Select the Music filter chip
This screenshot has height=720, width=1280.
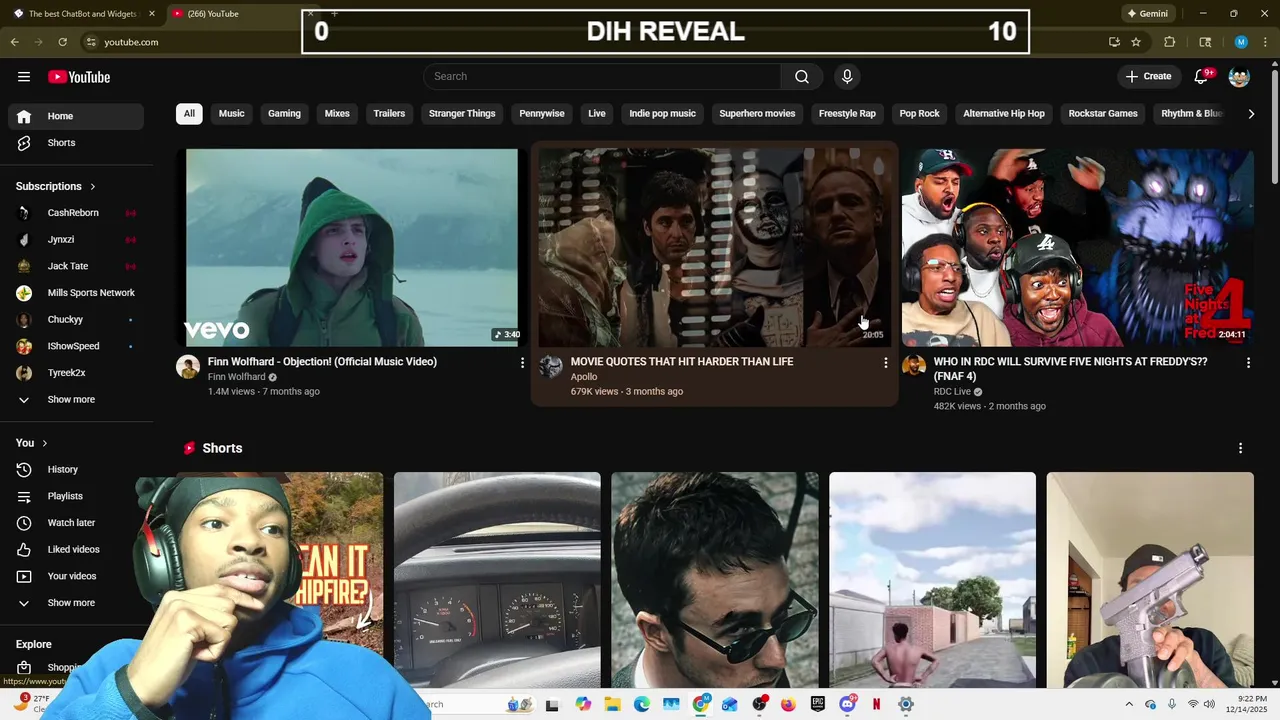[x=231, y=114]
